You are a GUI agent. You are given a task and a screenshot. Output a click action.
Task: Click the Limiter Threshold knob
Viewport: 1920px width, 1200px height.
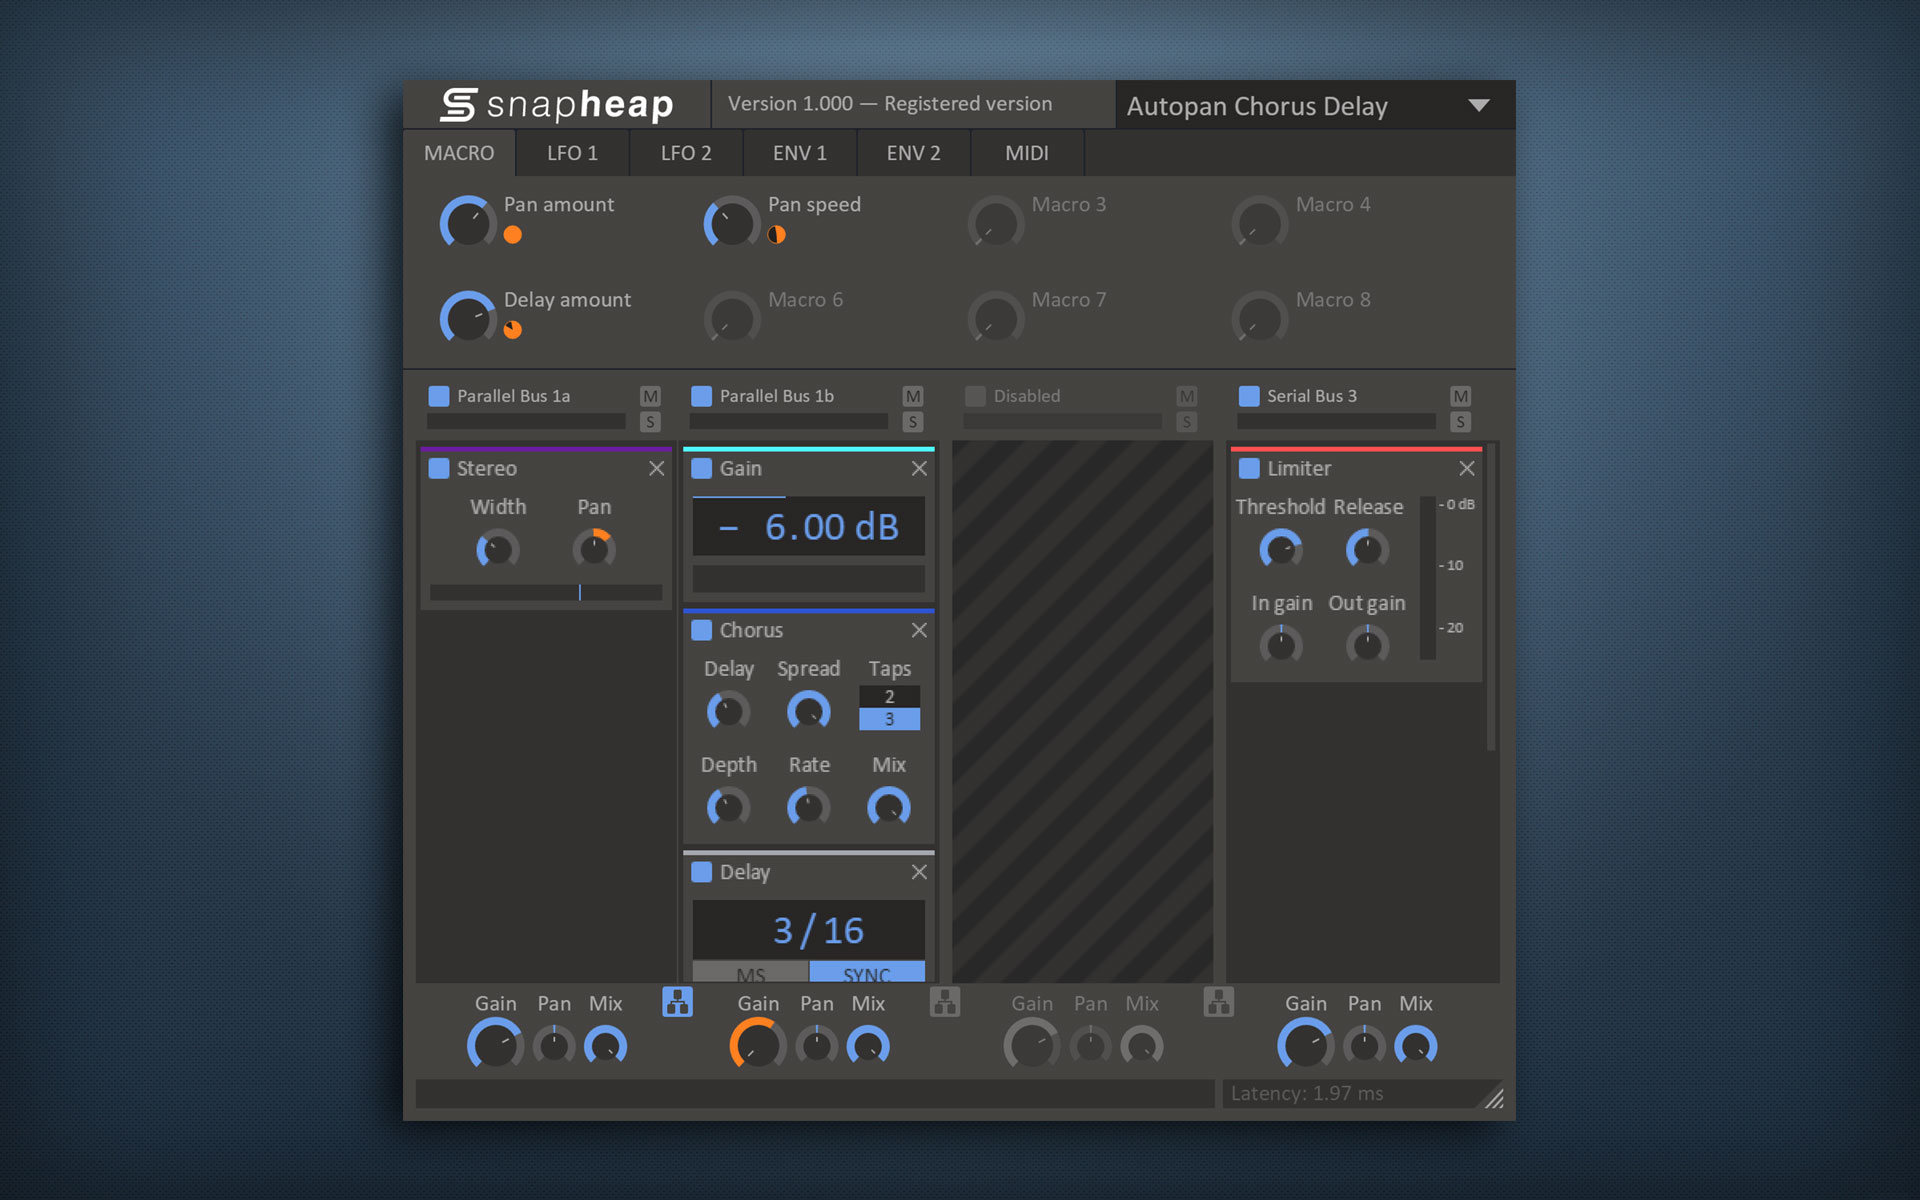click(1281, 549)
